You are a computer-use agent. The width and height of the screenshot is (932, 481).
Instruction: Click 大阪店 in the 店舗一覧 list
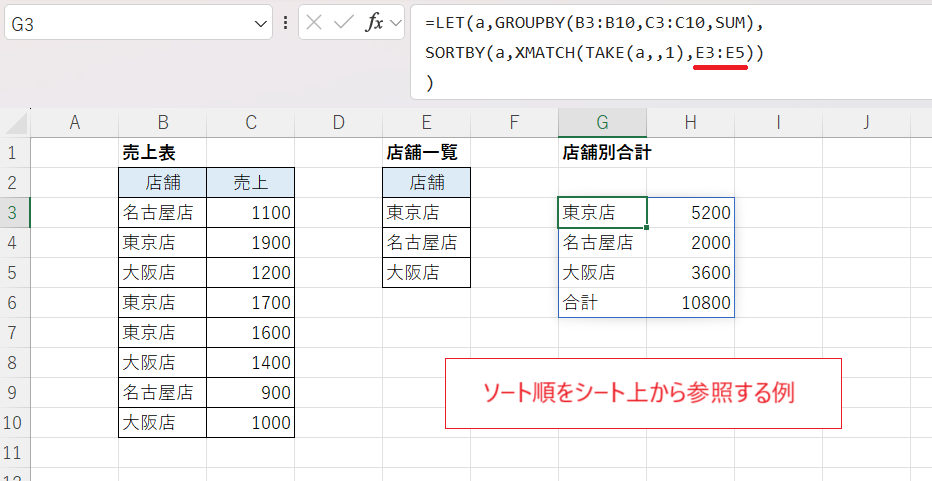coord(427,273)
